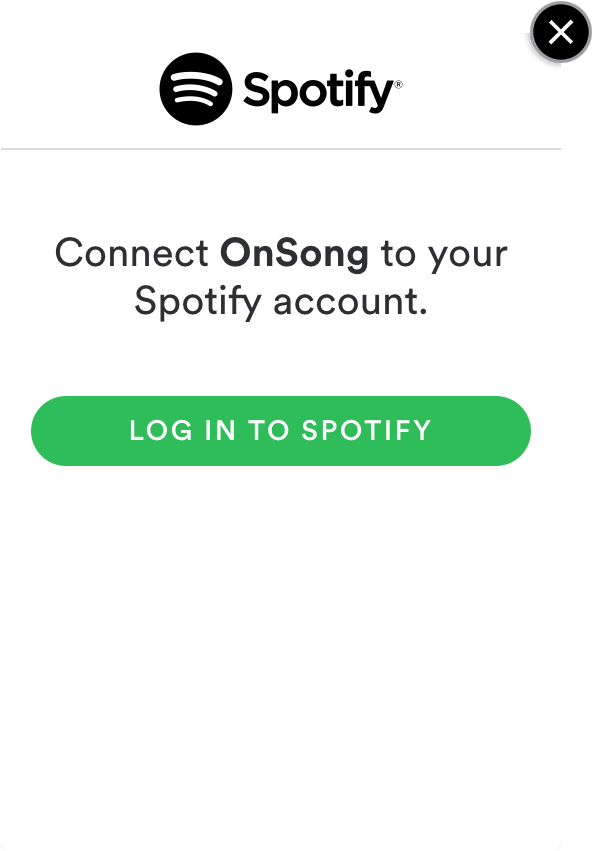592x851 pixels.
Task: Click the letter S of the Spotify wordmark
Action: pyautogui.click(x=255, y=90)
